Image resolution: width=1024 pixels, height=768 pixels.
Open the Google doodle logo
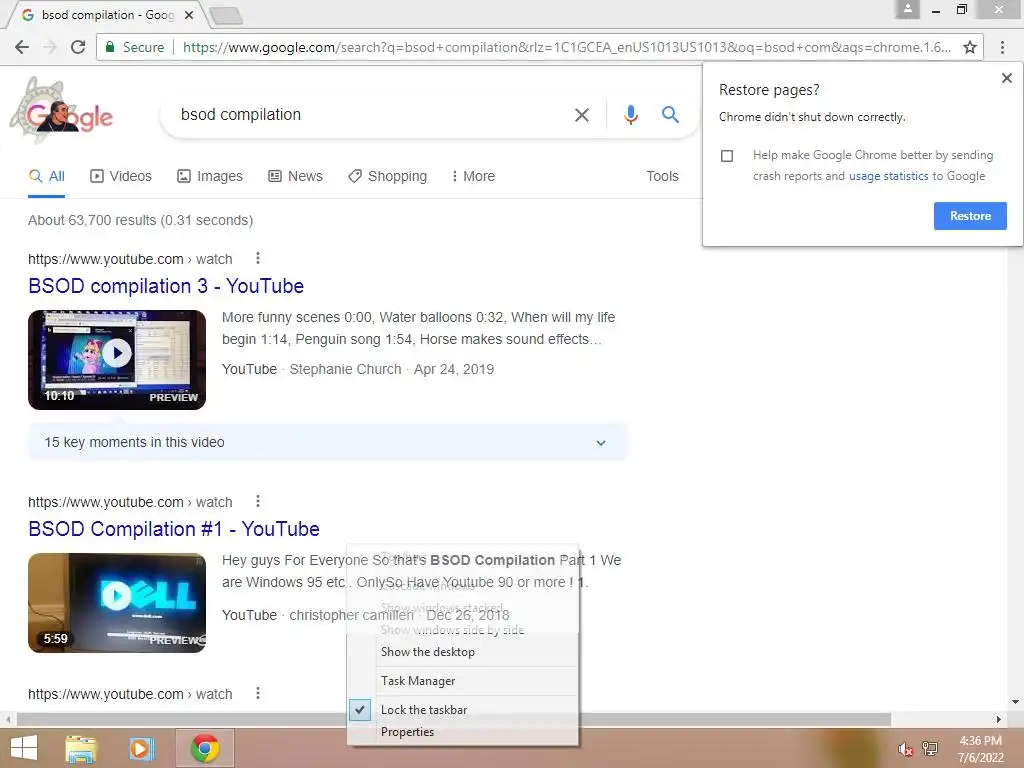pos(61,110)
